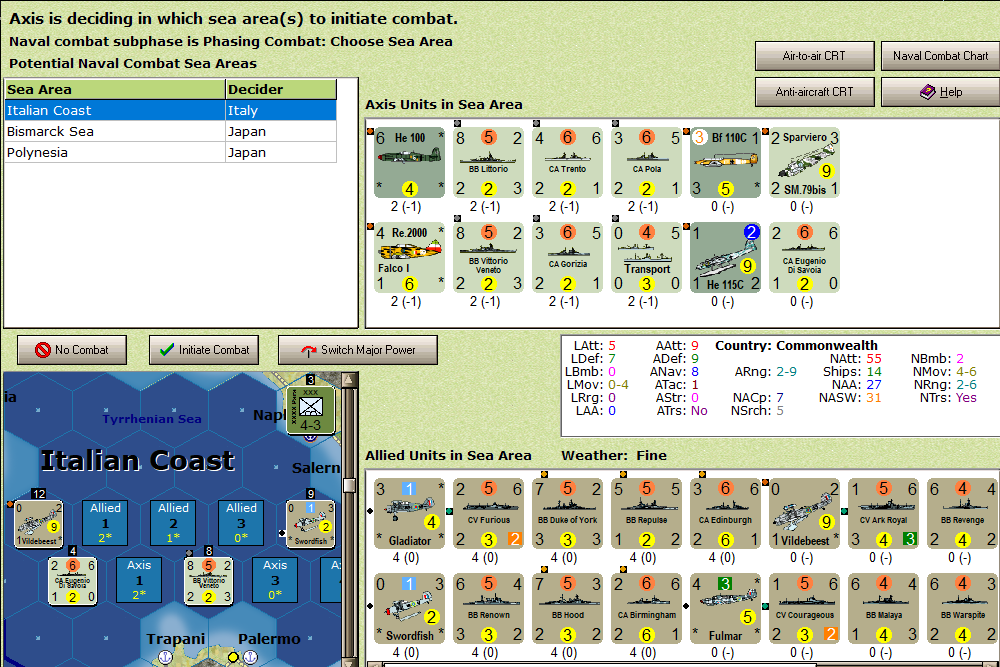Image resolution: width=1000 pixels, height=667 pixels.
Task: Choose the BB Repulse battleship counter
Action: point(647,514)
